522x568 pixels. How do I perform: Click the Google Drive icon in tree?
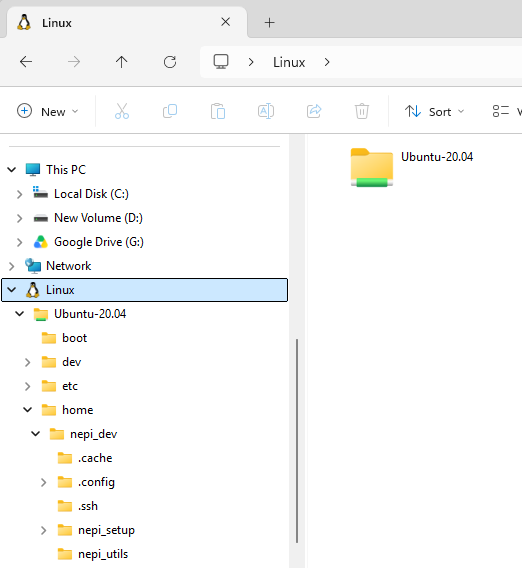click(41, 242)
